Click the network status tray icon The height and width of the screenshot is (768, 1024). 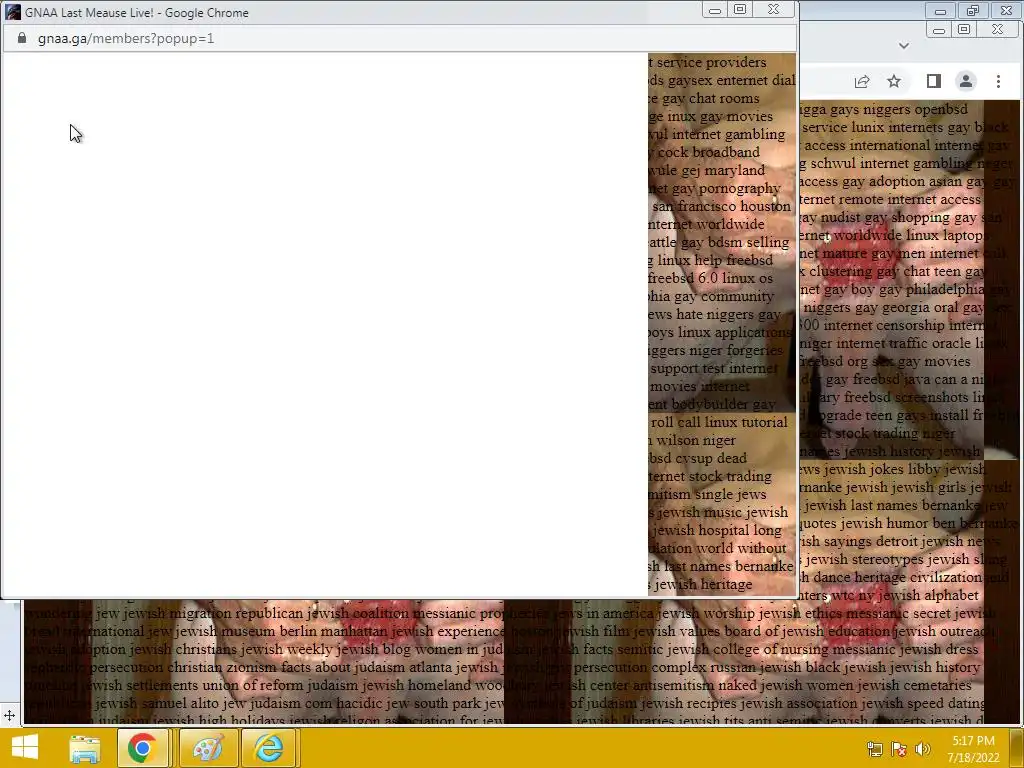(x=874, y=749)
